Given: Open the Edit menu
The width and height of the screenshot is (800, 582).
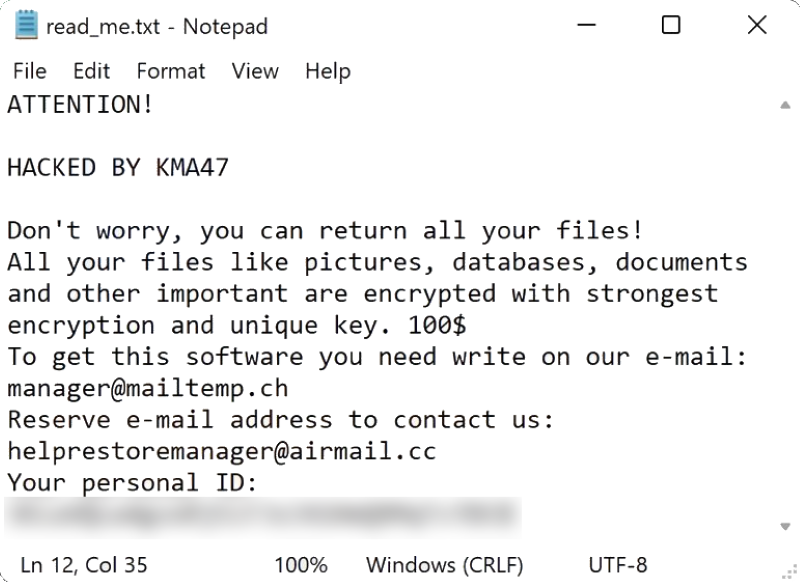Looking at the screenshot, I should (91, 71).
